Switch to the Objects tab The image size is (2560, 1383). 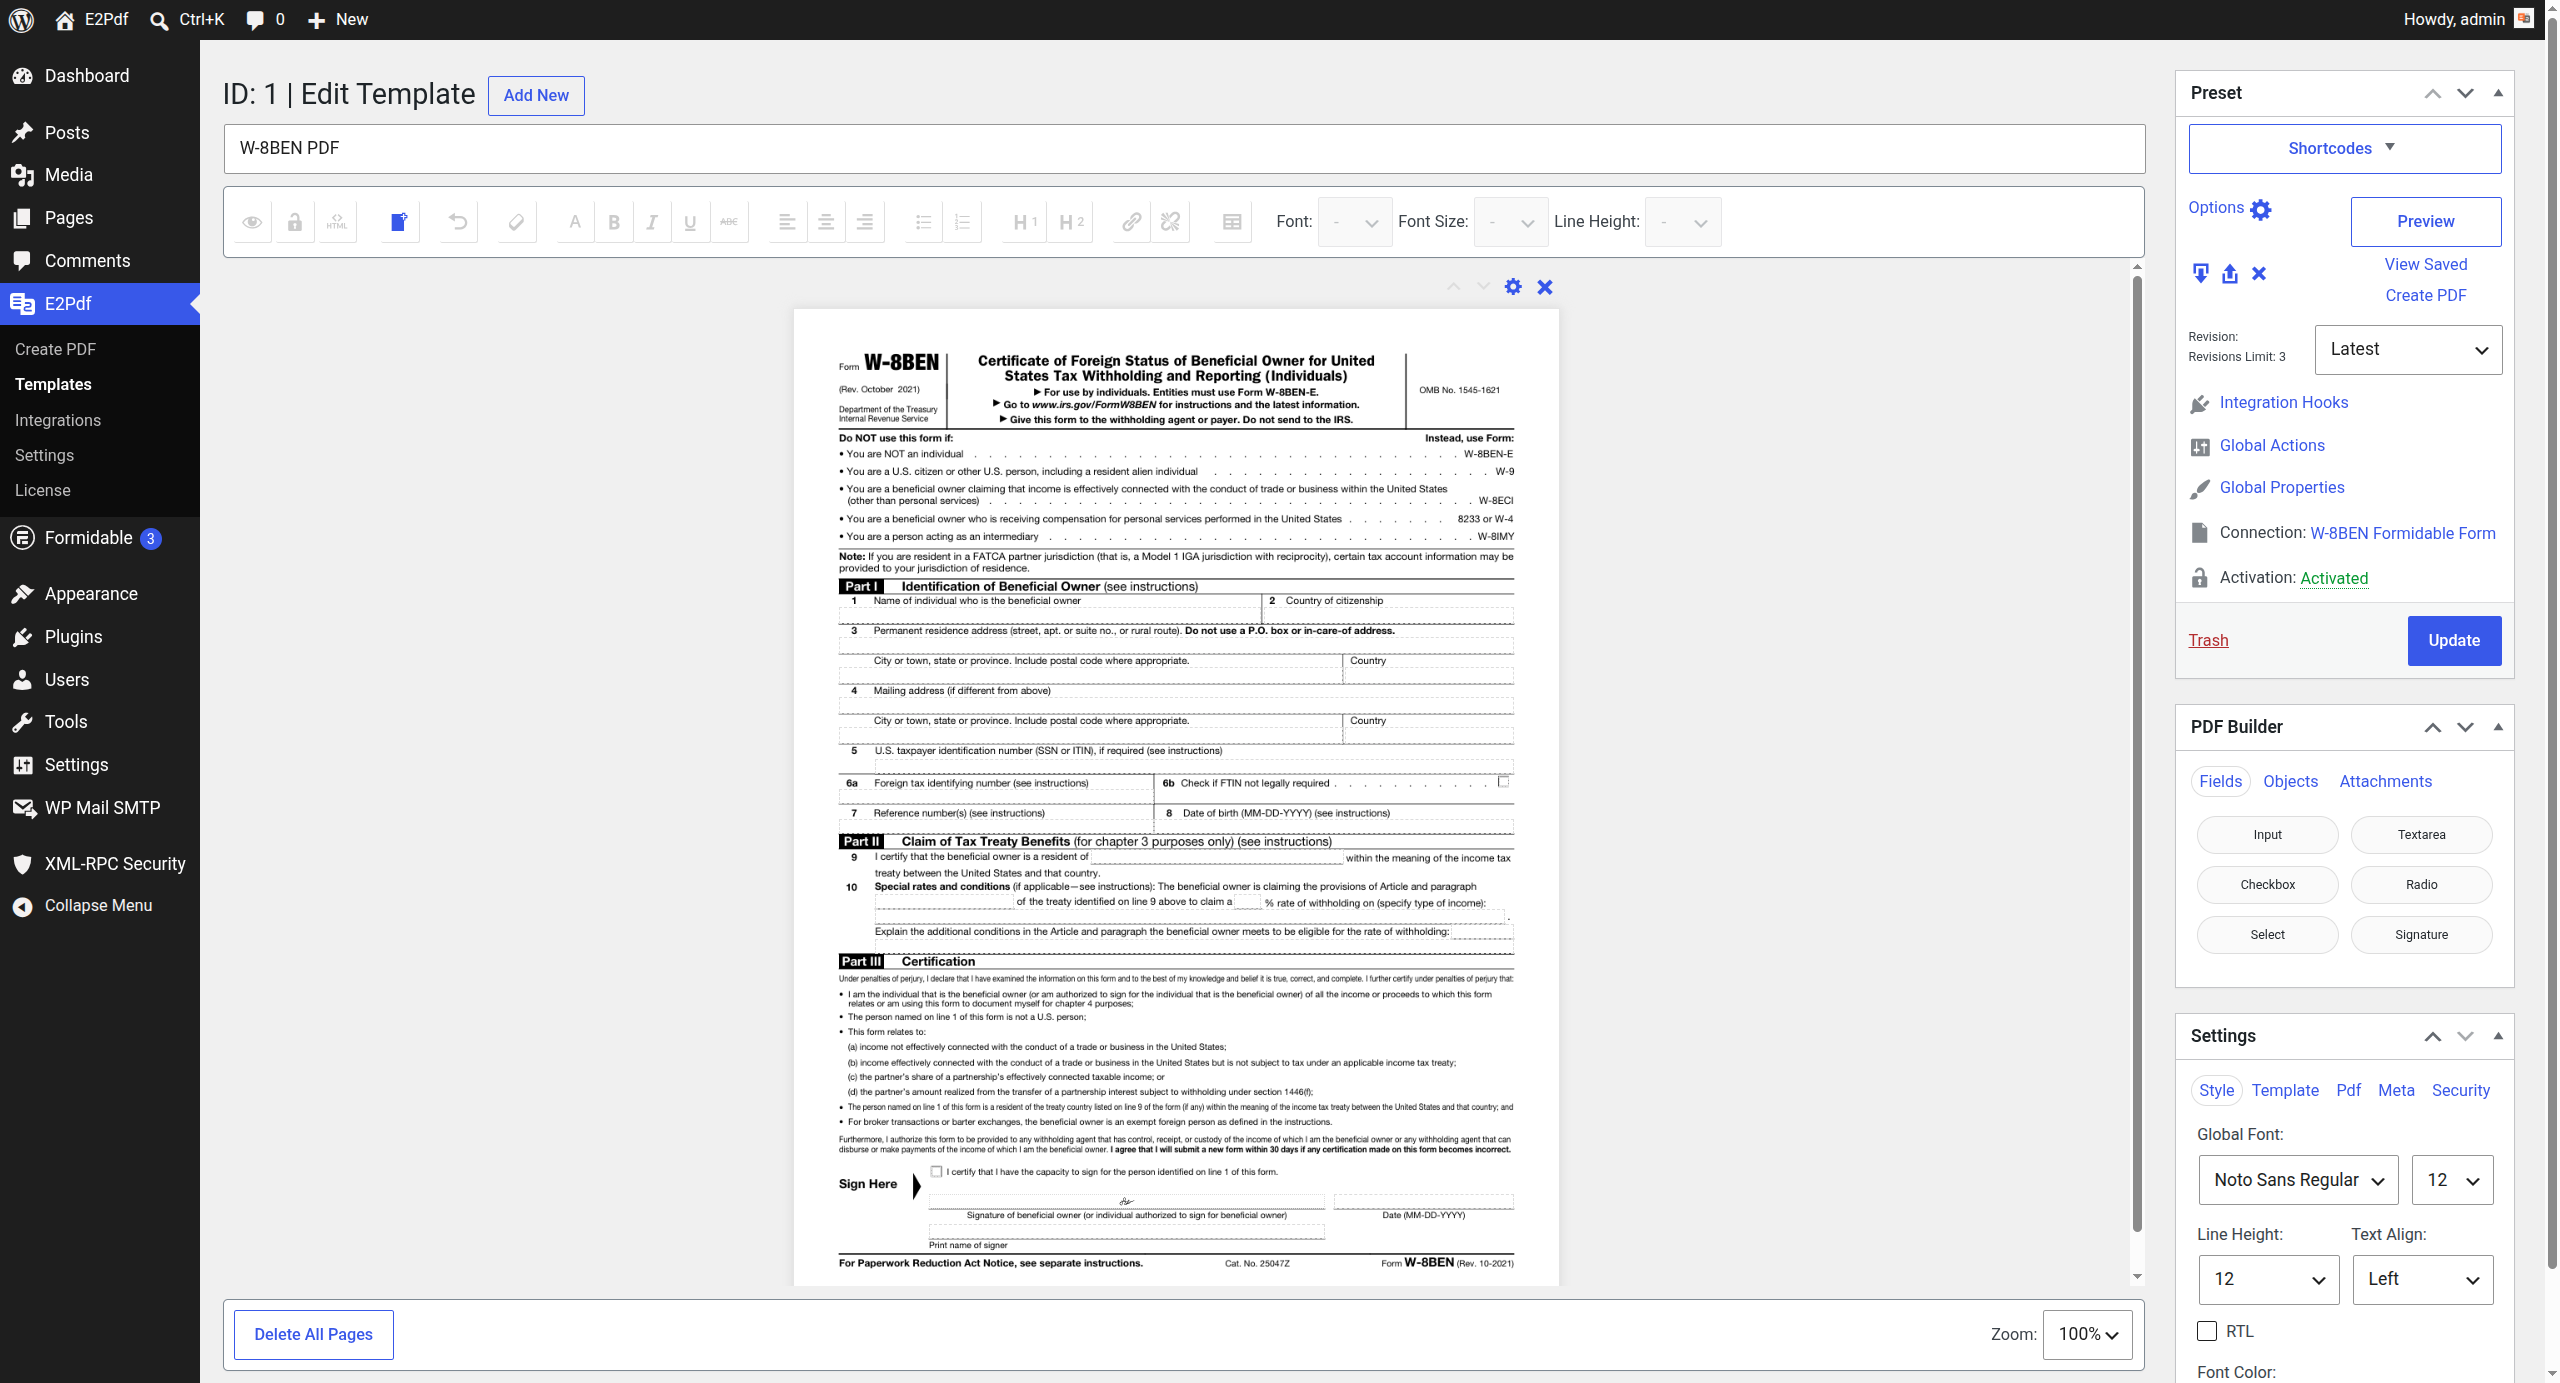click(x=2290, y=781)
